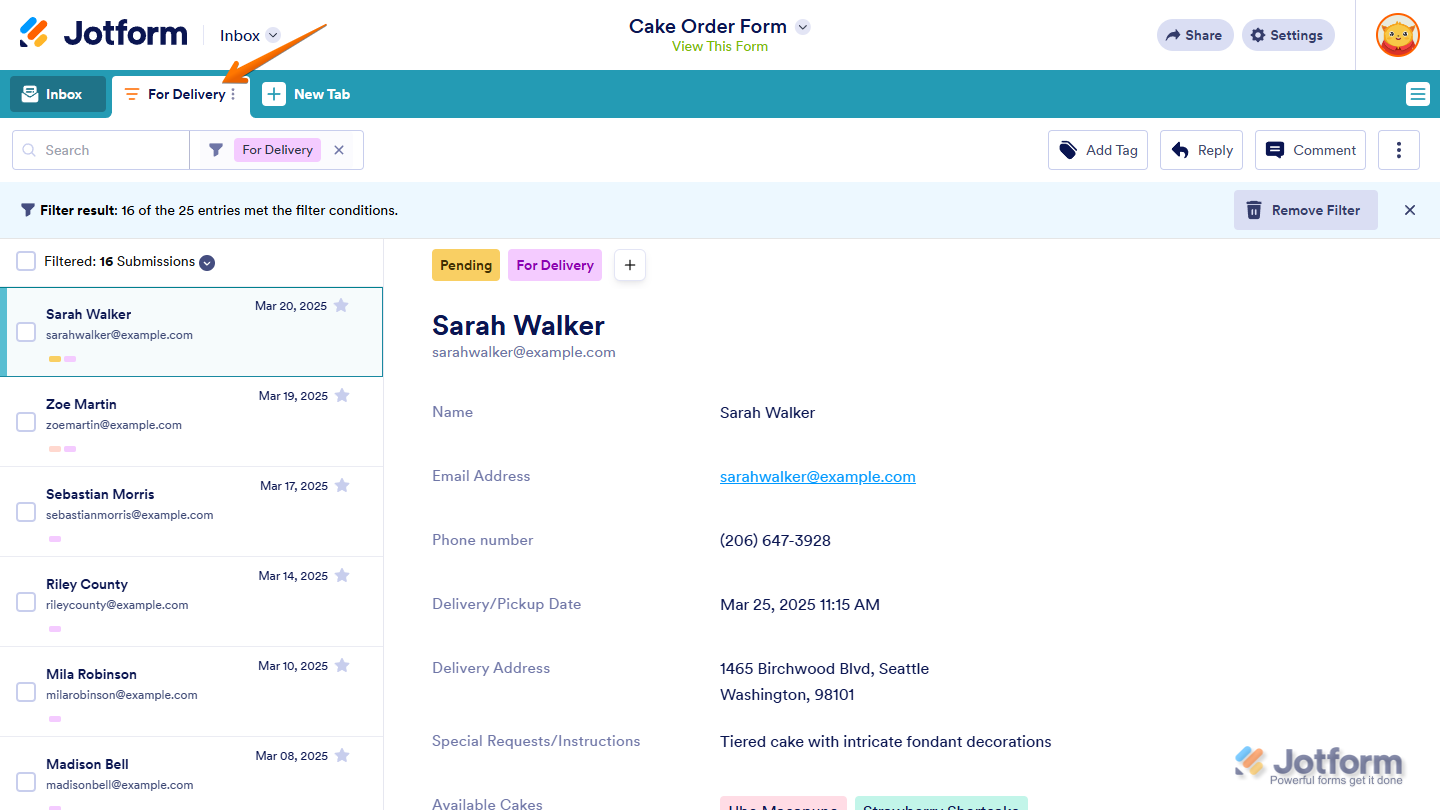Click the Reply button
1440x810 pixels.
(1201, 149)
